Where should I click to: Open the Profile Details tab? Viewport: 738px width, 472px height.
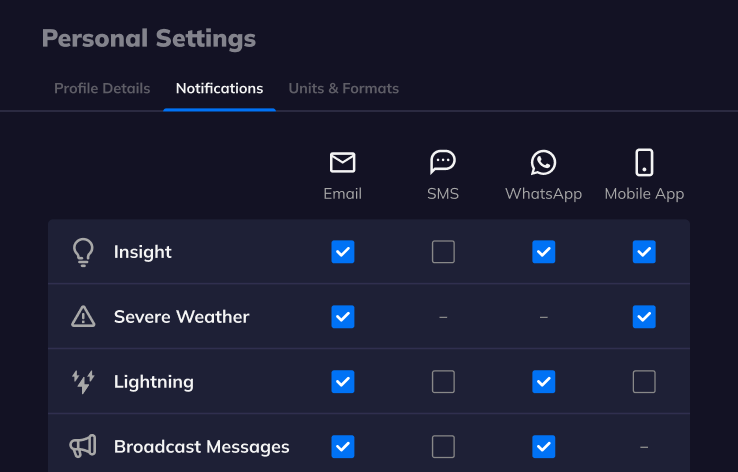tap(102, 88)
